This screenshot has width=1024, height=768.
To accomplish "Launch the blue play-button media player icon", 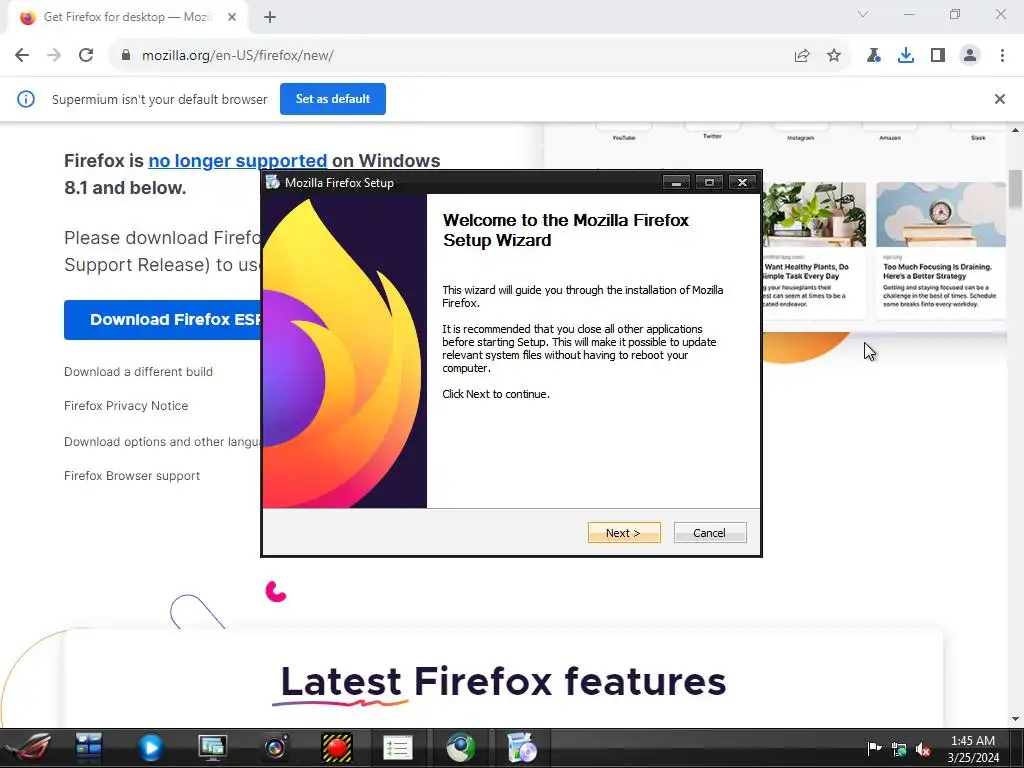I will (151, 748).
